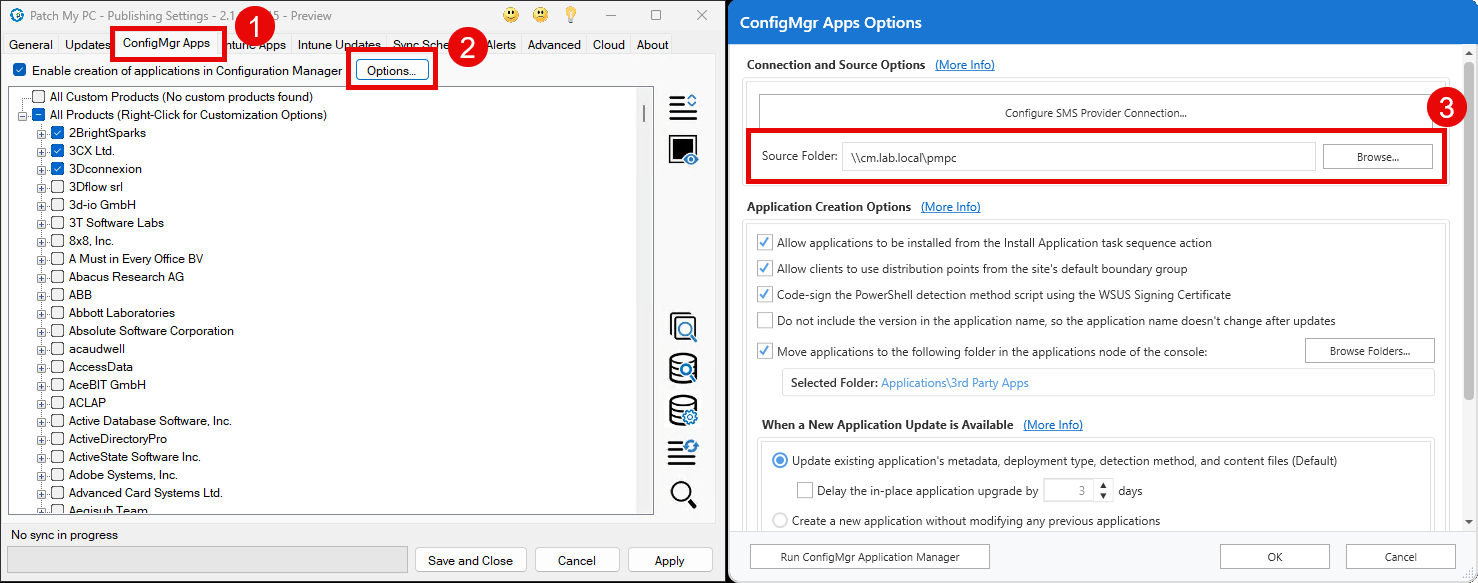
Task: Open the Cloud tab
Action: [x=608, y=44]
